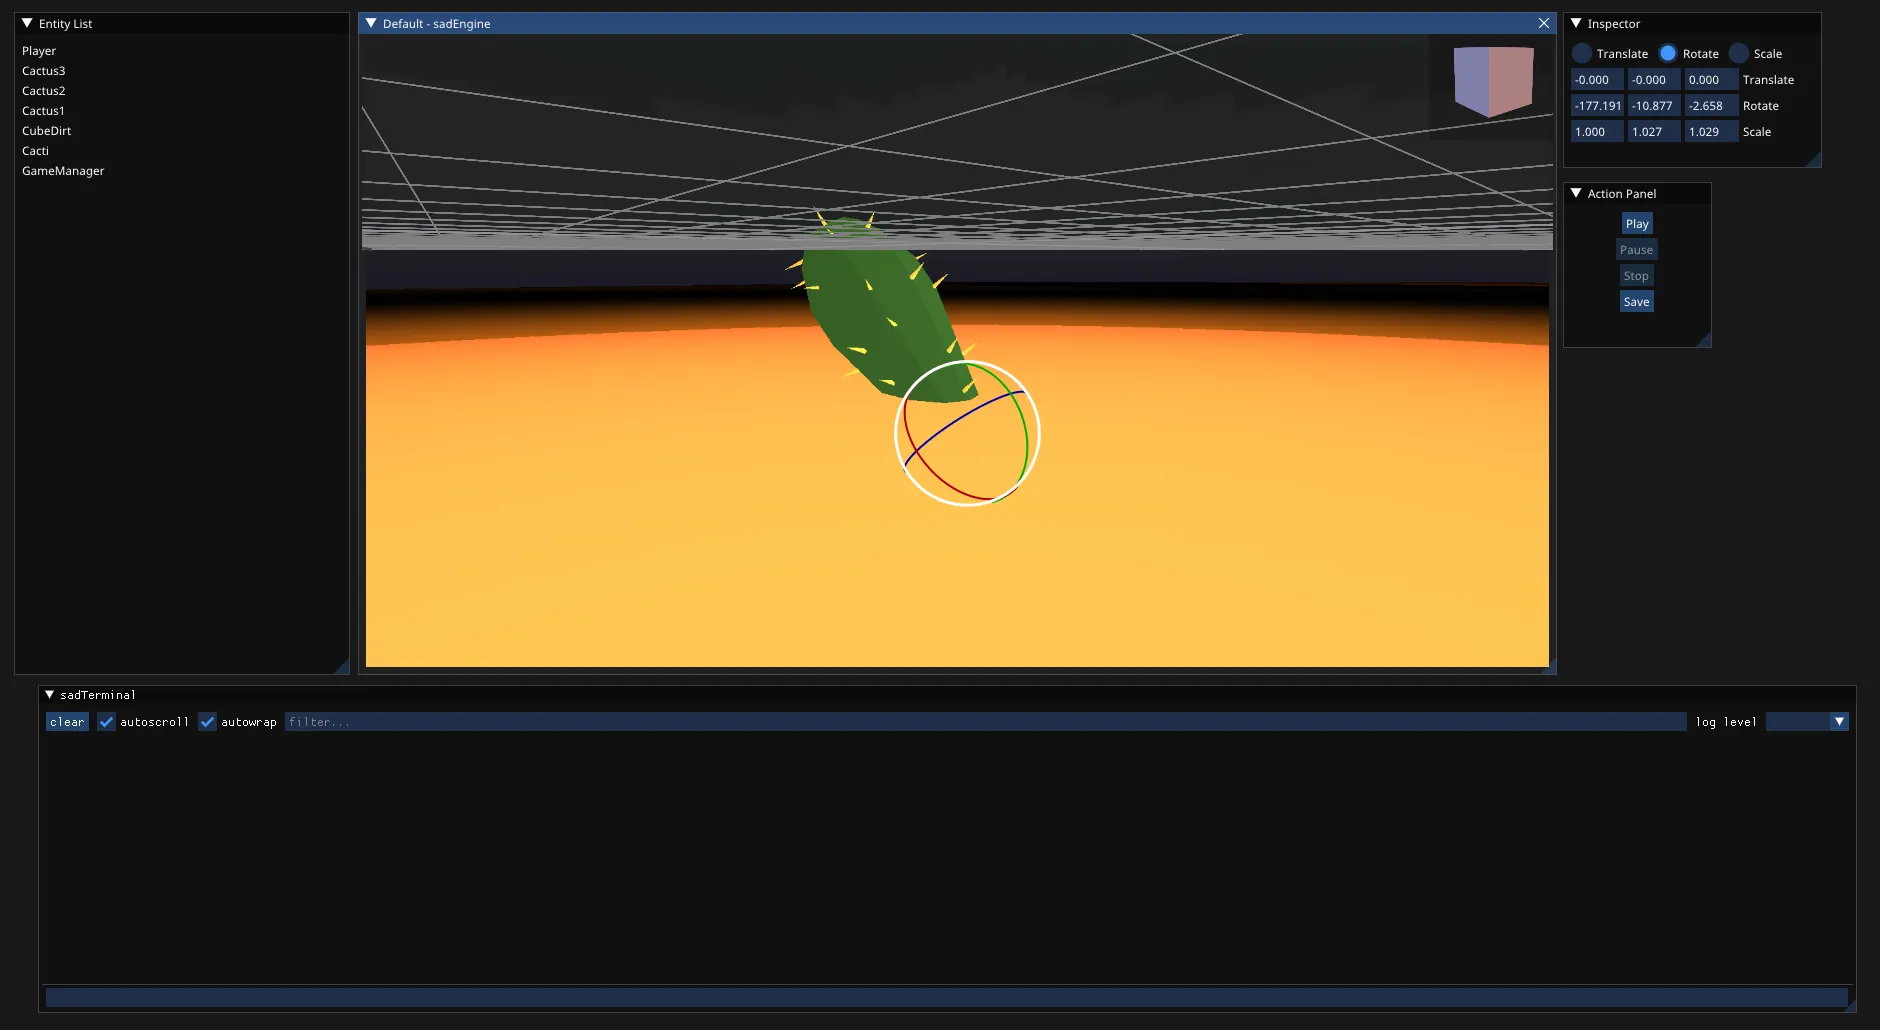Click the Stop button in Action Panel
This screenshot has height=1030, width=1880.
pyautogui.click(x=1636, y=276)
